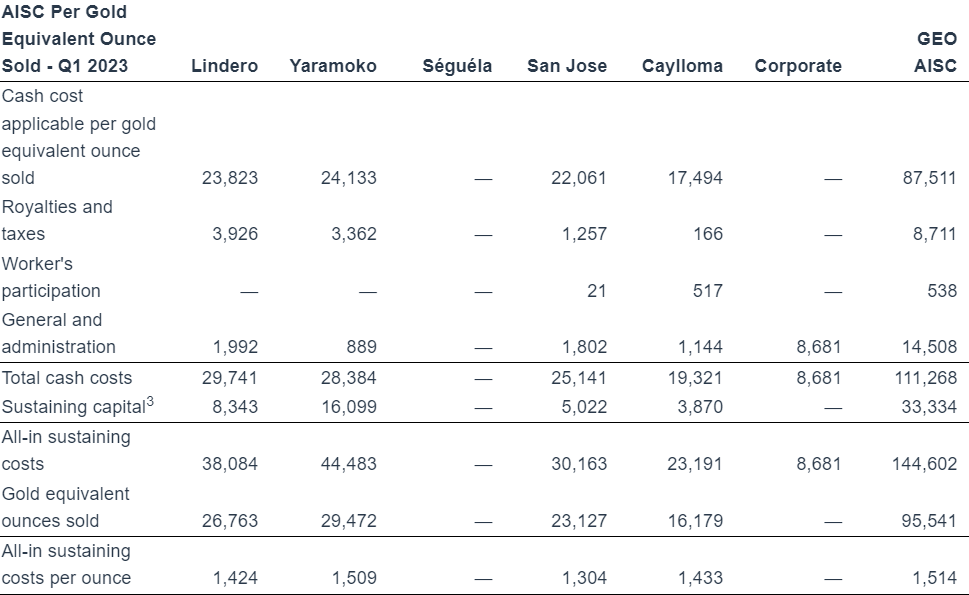
Task: Click the Lindero column header
Action: 224,66
